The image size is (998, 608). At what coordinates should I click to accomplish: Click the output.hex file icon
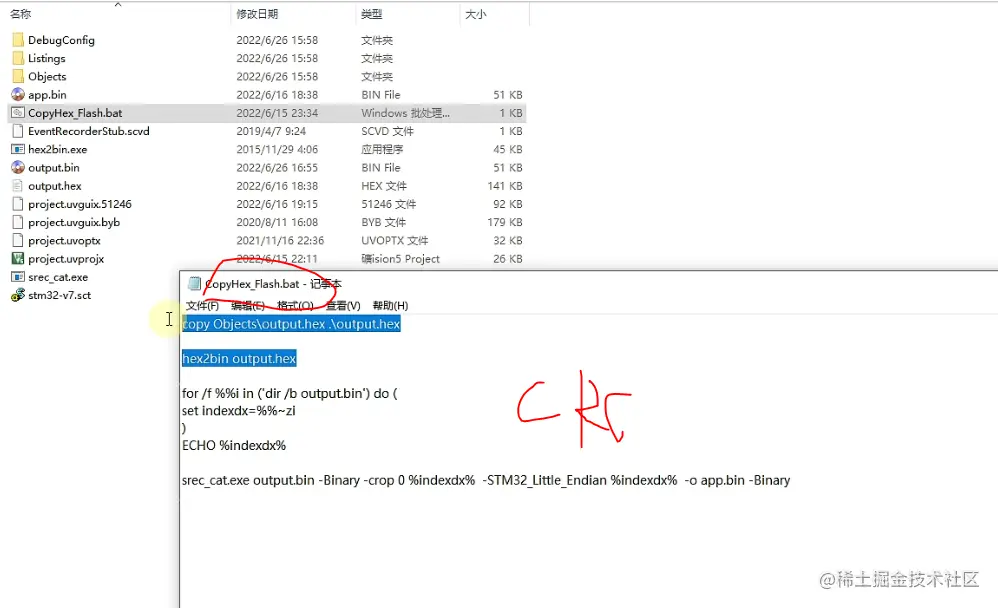click(18, 186)
